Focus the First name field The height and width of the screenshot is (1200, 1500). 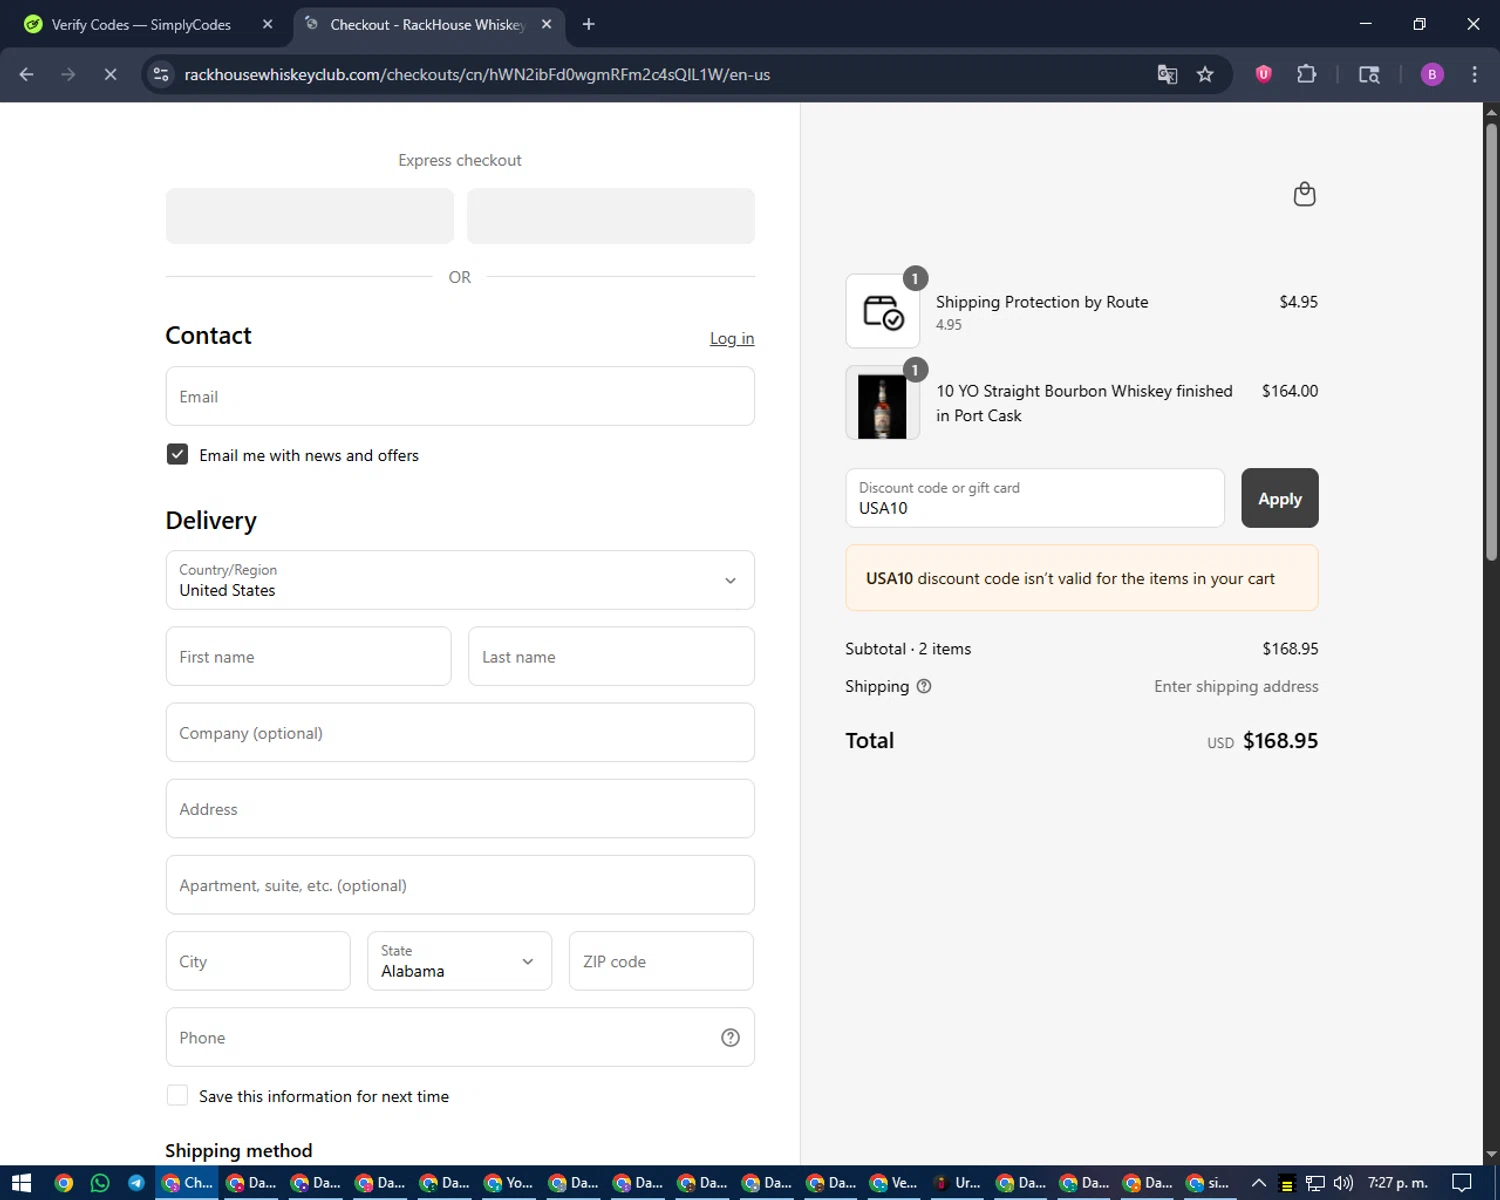[308, 656]
